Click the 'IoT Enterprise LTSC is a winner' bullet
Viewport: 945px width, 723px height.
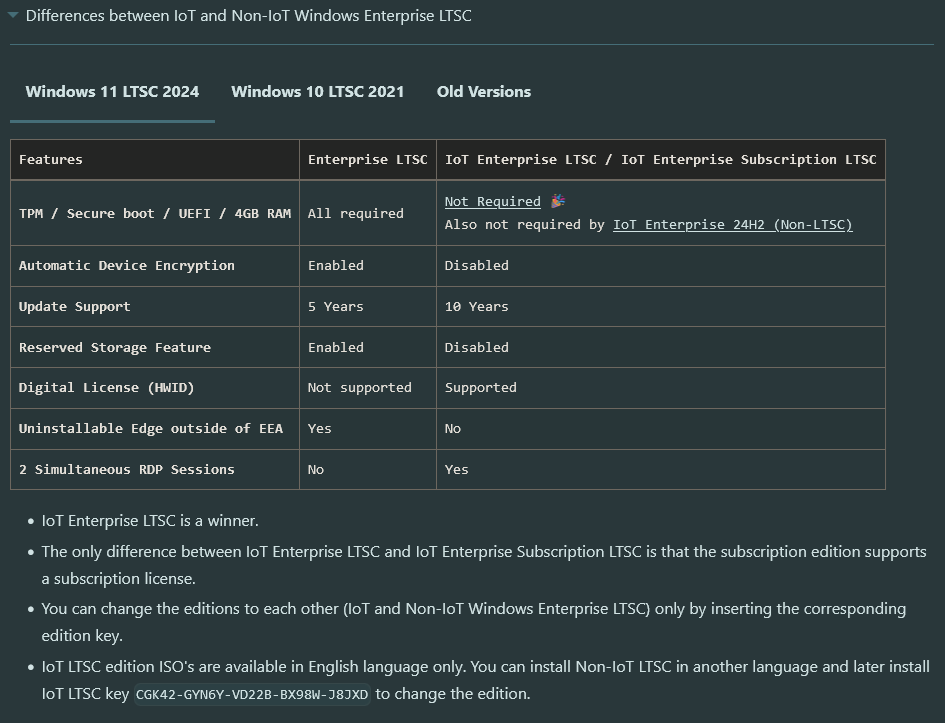pyautogui.click(x=150, y=521)
